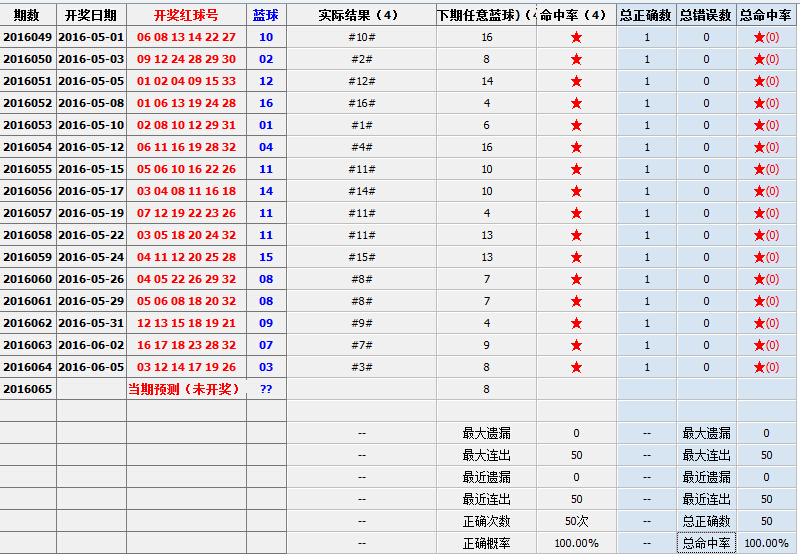
Task: Click blue ball 15 in row 2016059
Action: pyautogui.click(x=266, y=257)
